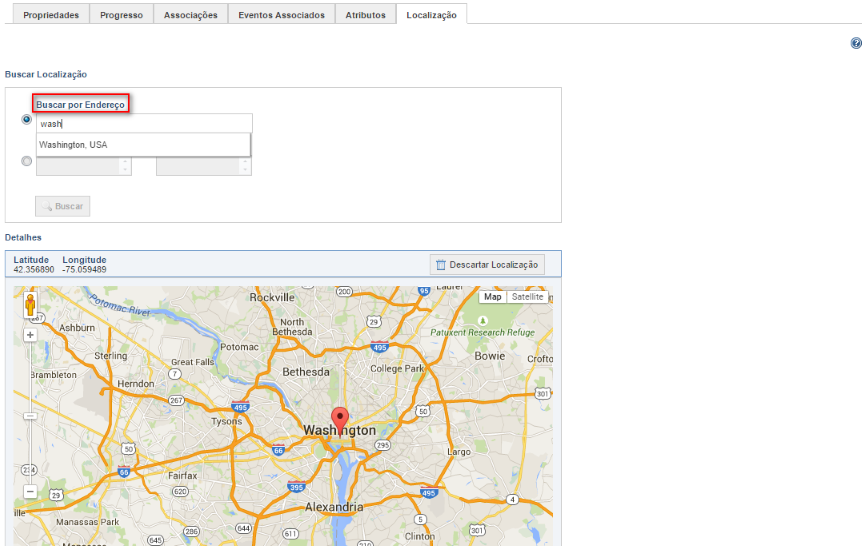Switch to the Atributos tab
Screen dimensions: 866x546
(366, 15)
